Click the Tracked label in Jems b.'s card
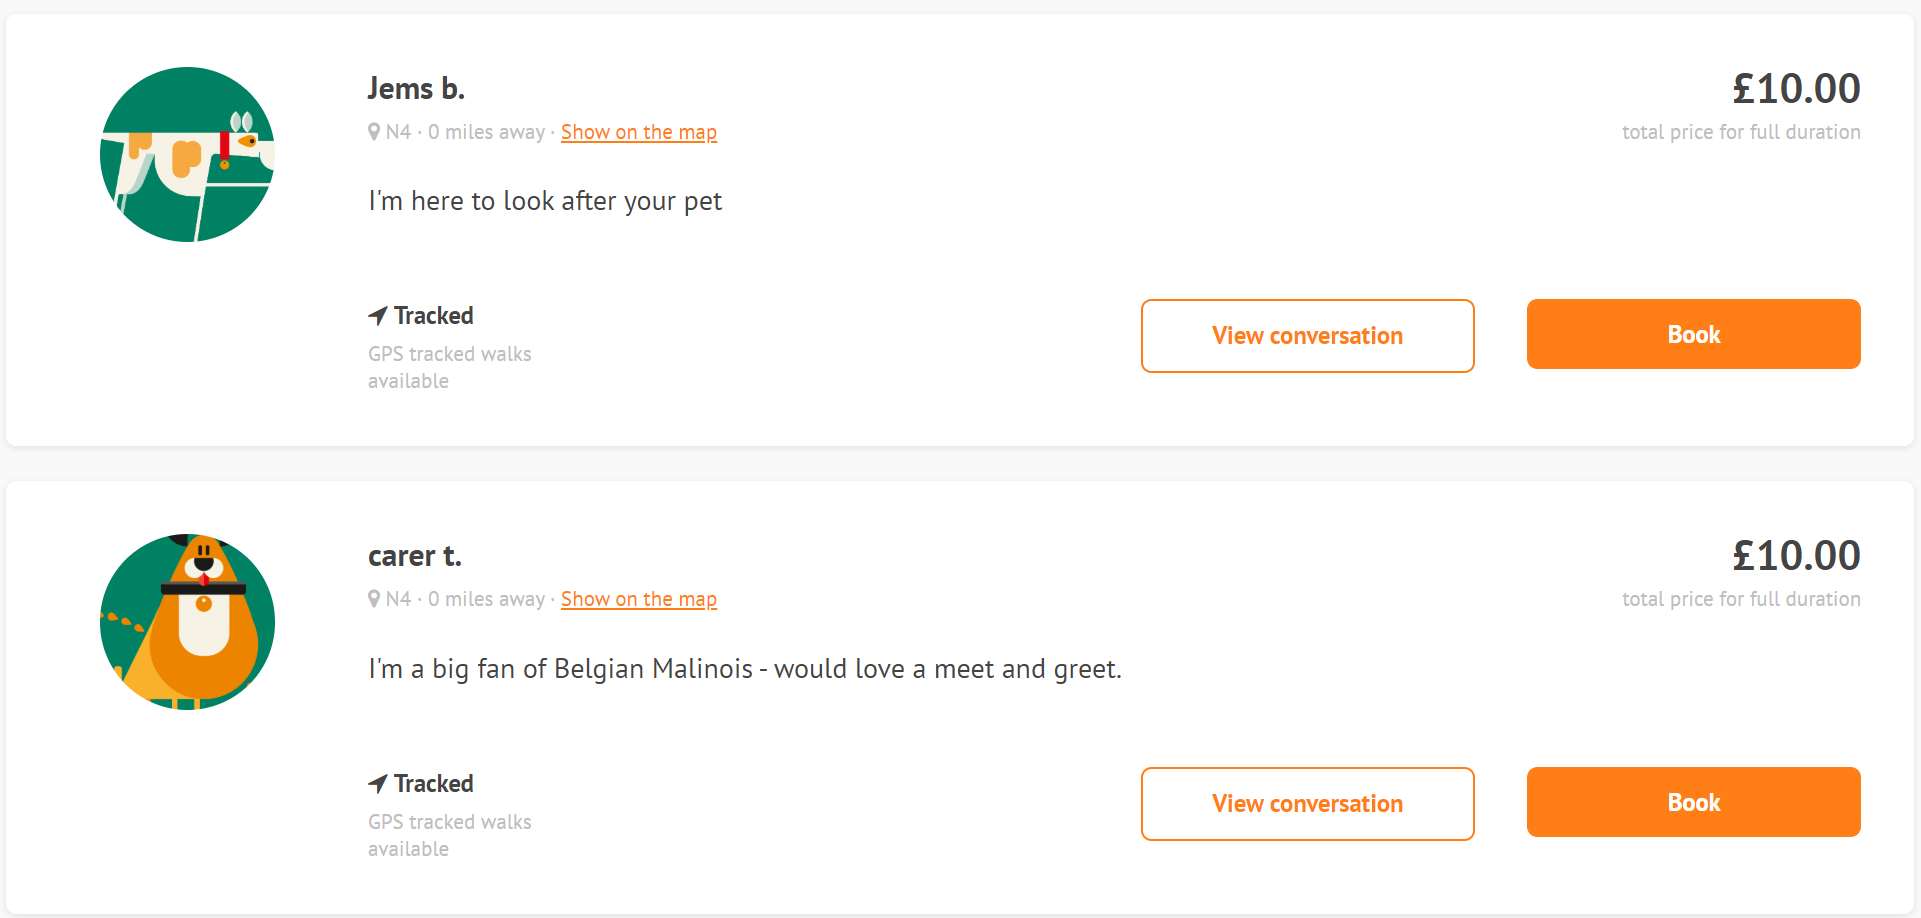This screenshot has width=1921, height=918. click(x=434, y=316)
